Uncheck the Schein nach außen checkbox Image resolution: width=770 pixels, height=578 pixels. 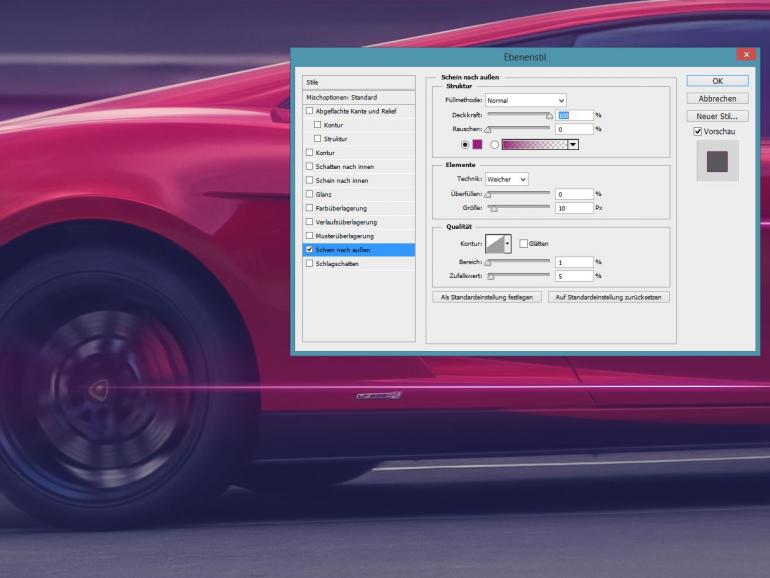coord(310,250)
